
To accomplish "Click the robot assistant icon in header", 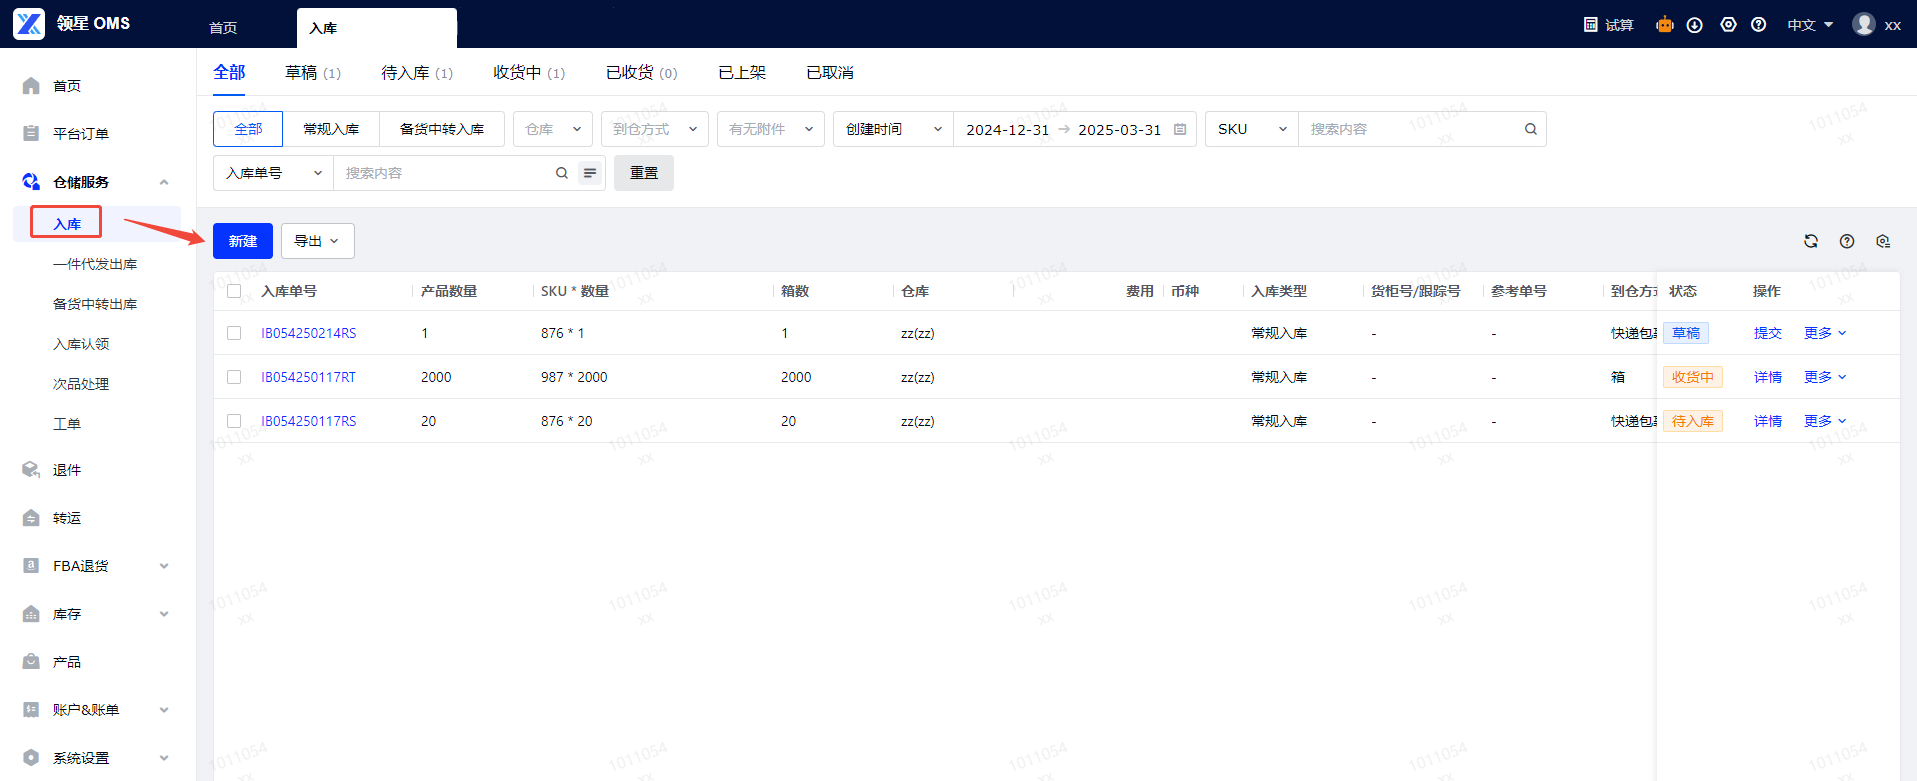I will point(1664,25).
